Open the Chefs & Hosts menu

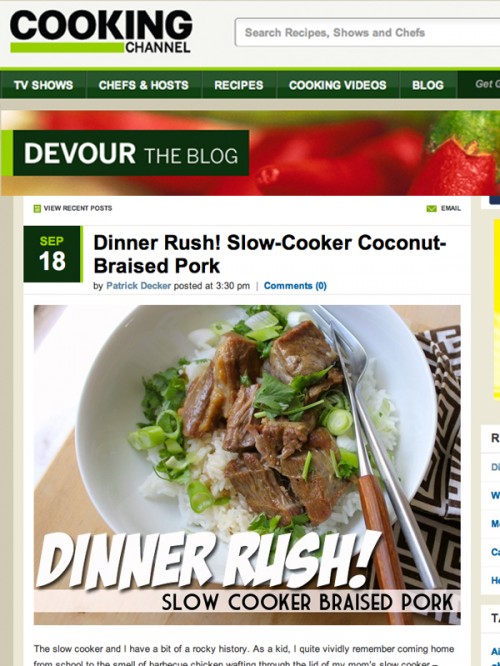pyautogui.click(x=144, y=85)
